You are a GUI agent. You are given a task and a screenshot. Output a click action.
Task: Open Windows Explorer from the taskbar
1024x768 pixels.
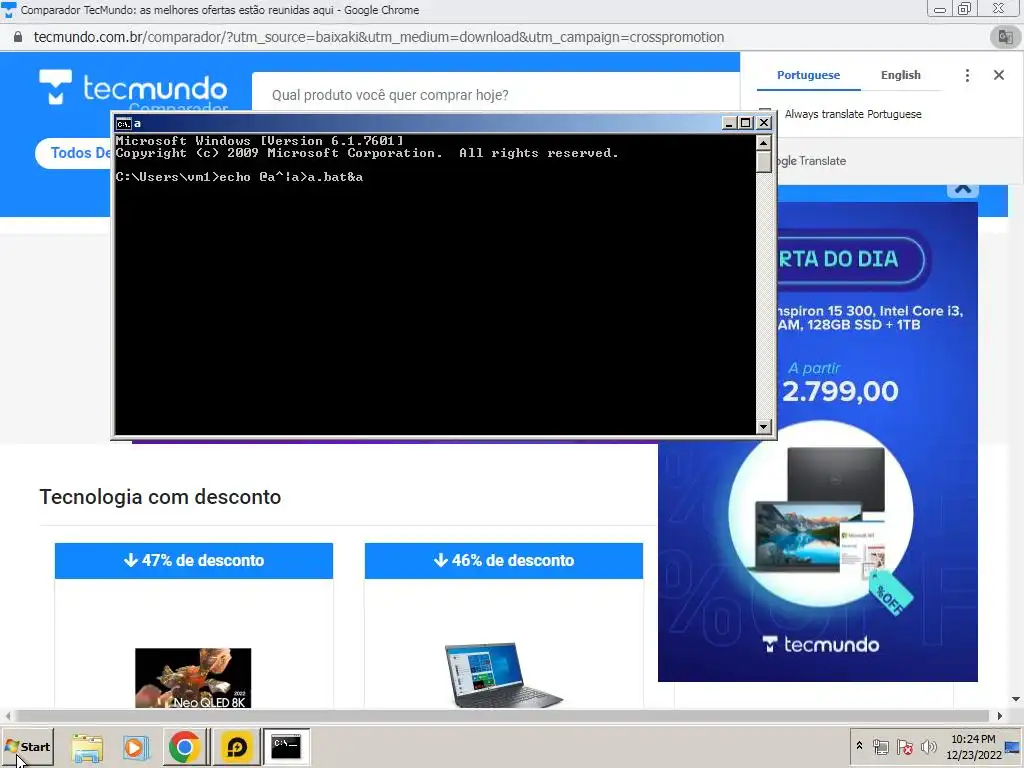[87, 747]
